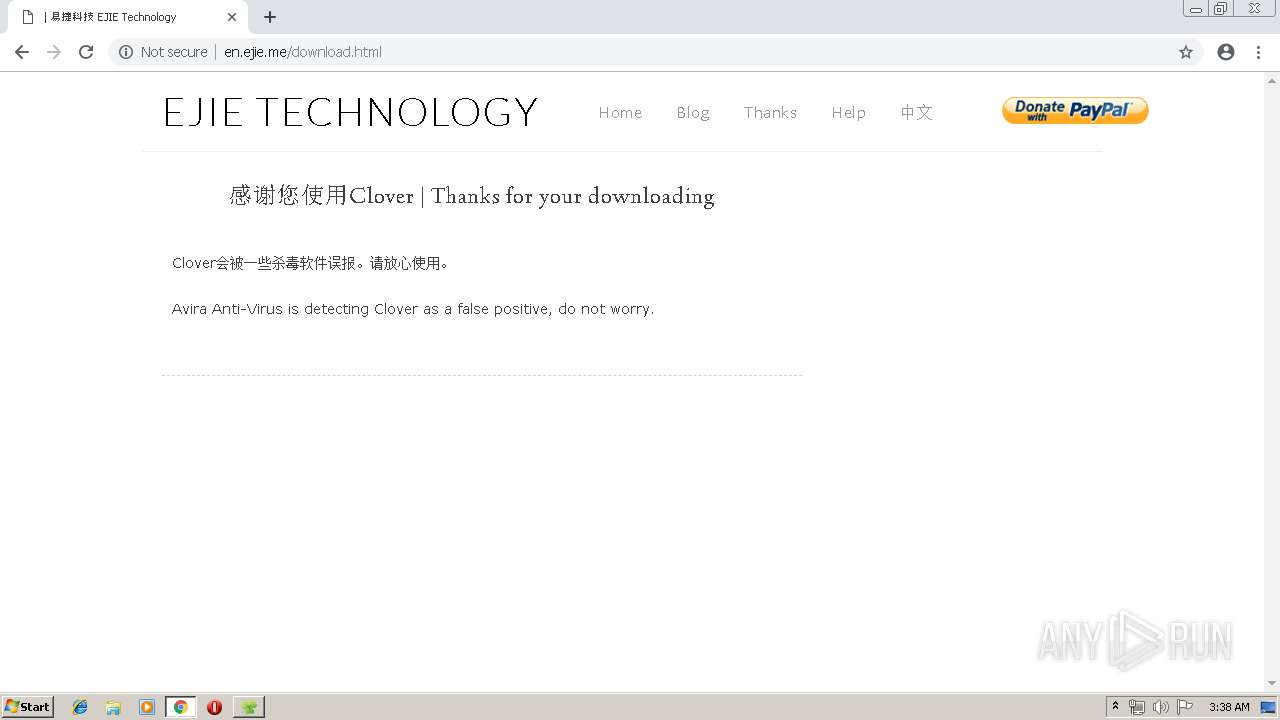Viewport: 1280px width, 720px height.
Task: Click the 3:38 AM clock
Action: pyautogui.click(x=1229, y=707)
